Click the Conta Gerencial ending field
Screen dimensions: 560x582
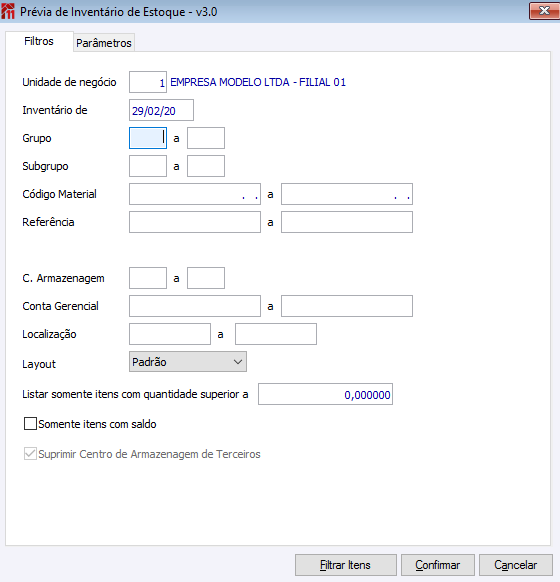pyautogui.click(x=347, y=306)
